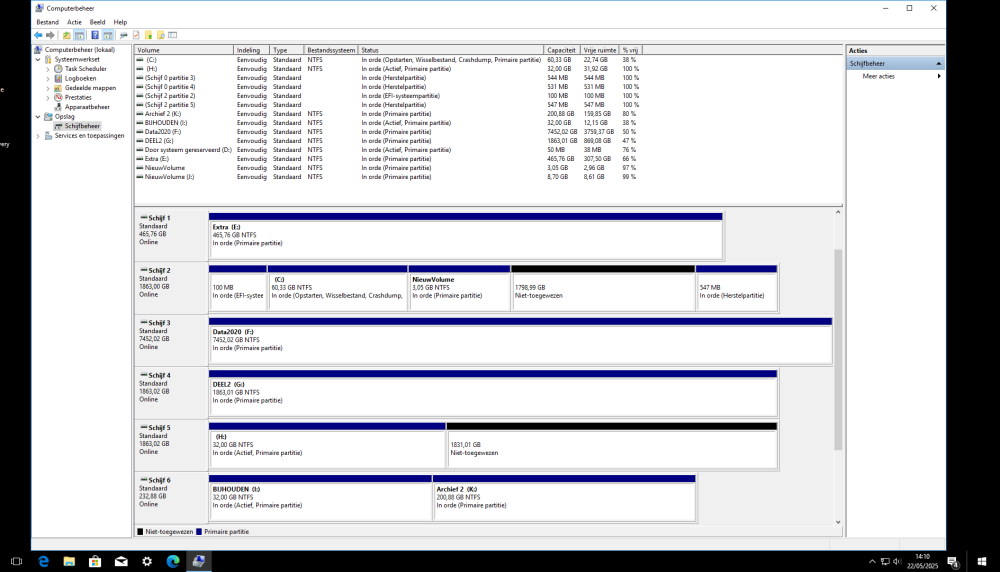Select Schijfbeheer in the left tree
This screenshot has height=572, width=1000.
[82, 126]
